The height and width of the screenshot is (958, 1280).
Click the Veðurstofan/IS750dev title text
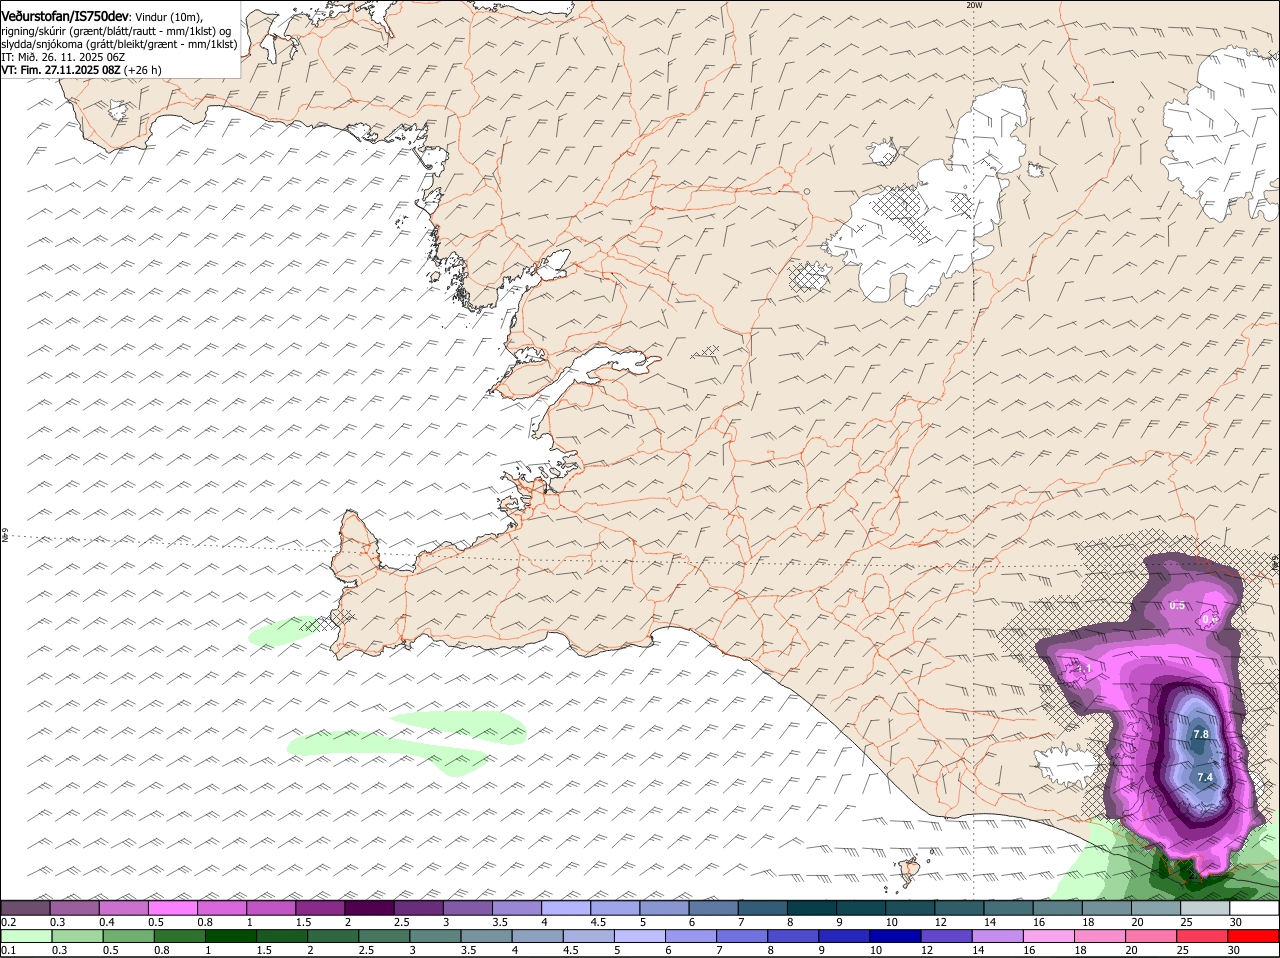pyautogui.click(x=65, y=17)
